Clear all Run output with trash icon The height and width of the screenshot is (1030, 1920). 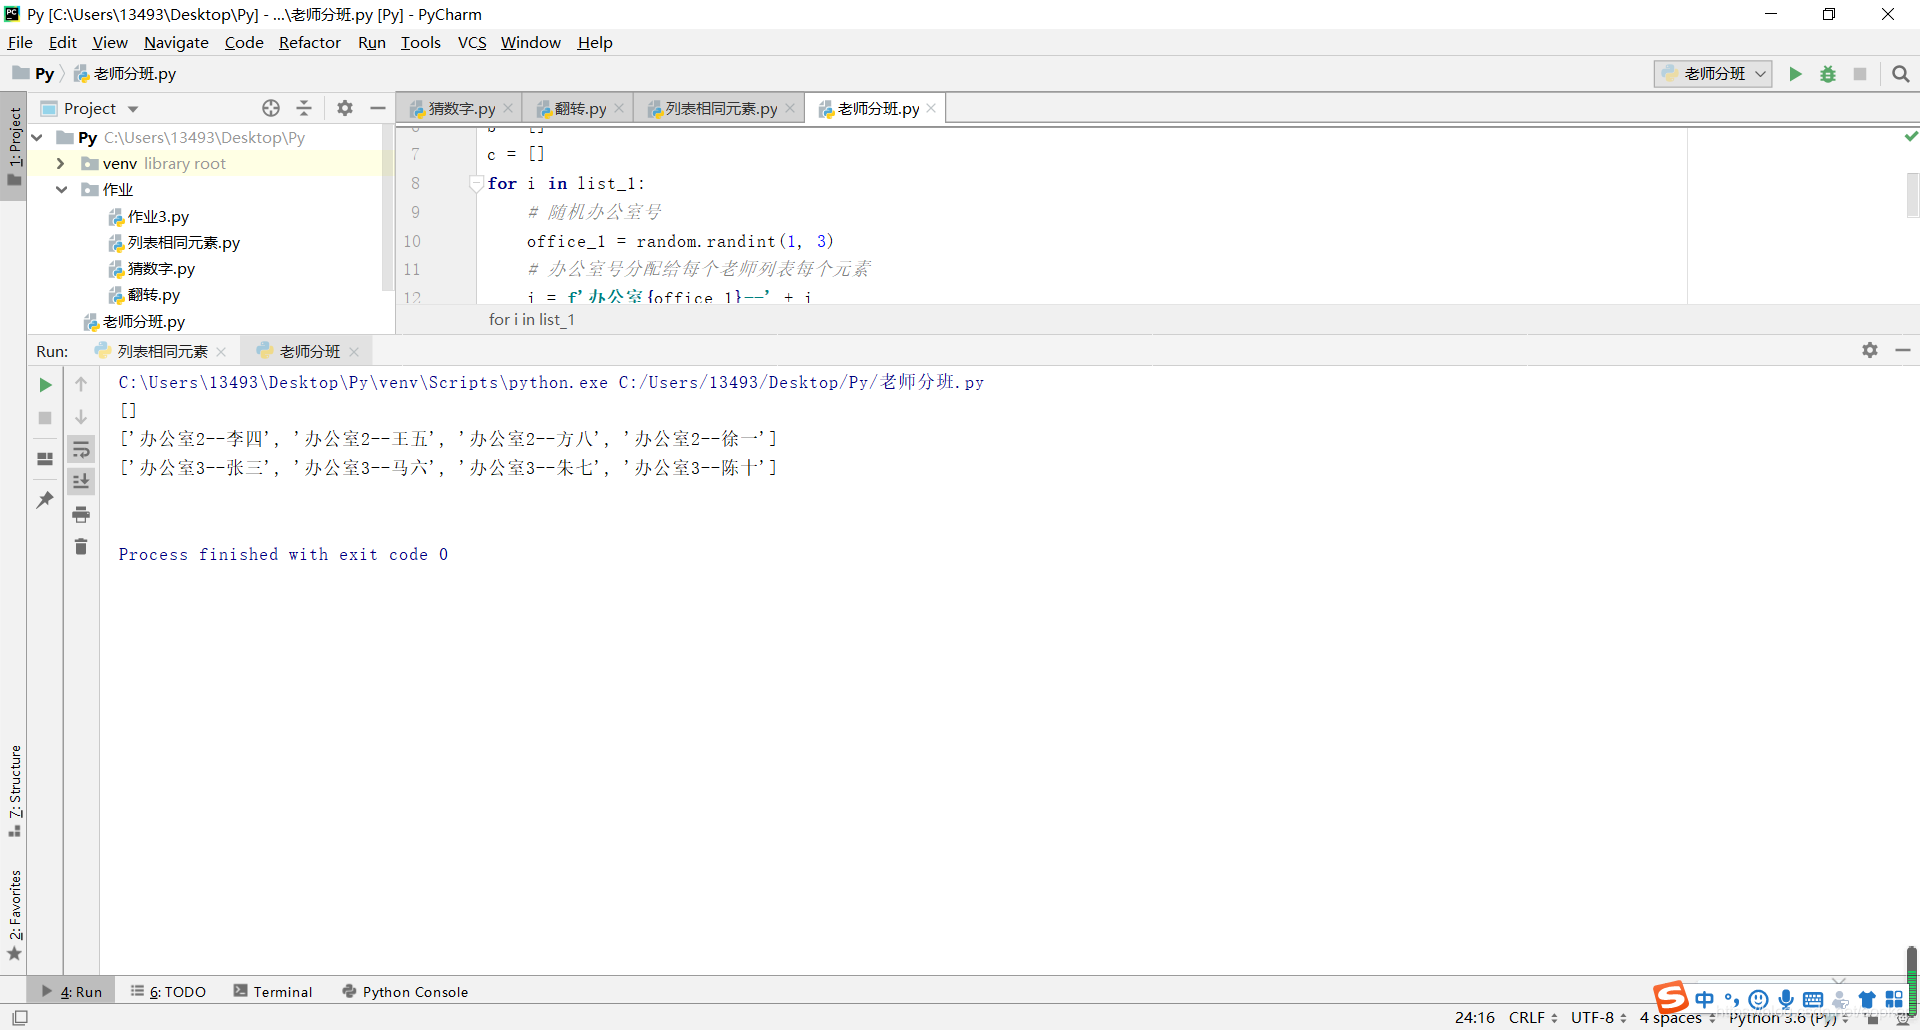pos(81,547)
